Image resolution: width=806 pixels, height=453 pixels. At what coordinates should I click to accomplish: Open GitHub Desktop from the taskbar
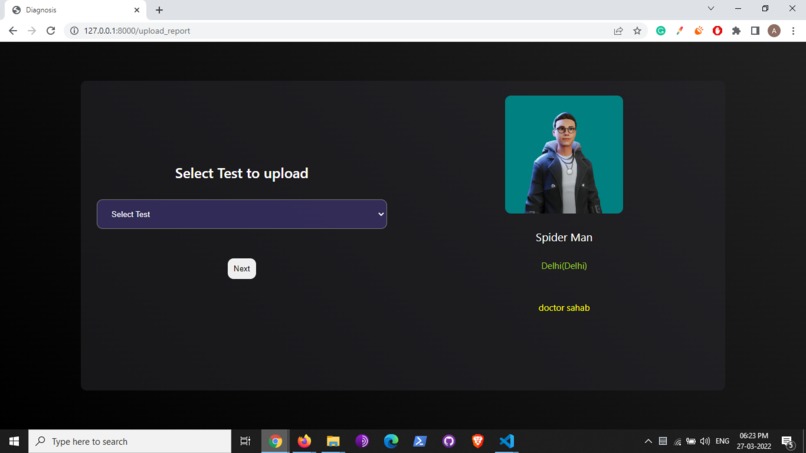(x=449, y=441)
